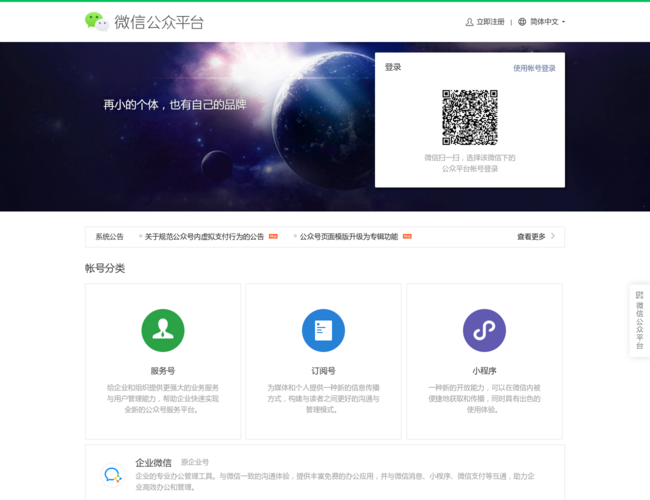Viewport: 650px width, 500px height.
Task: Switch to 使用帐号登录 account login
Action: point(534,68)
